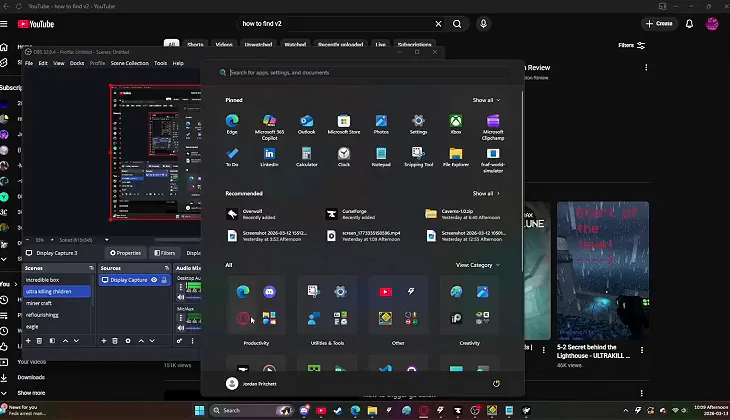
Task: Click Show more in YouTube sidebar
Action: [31, 393]
